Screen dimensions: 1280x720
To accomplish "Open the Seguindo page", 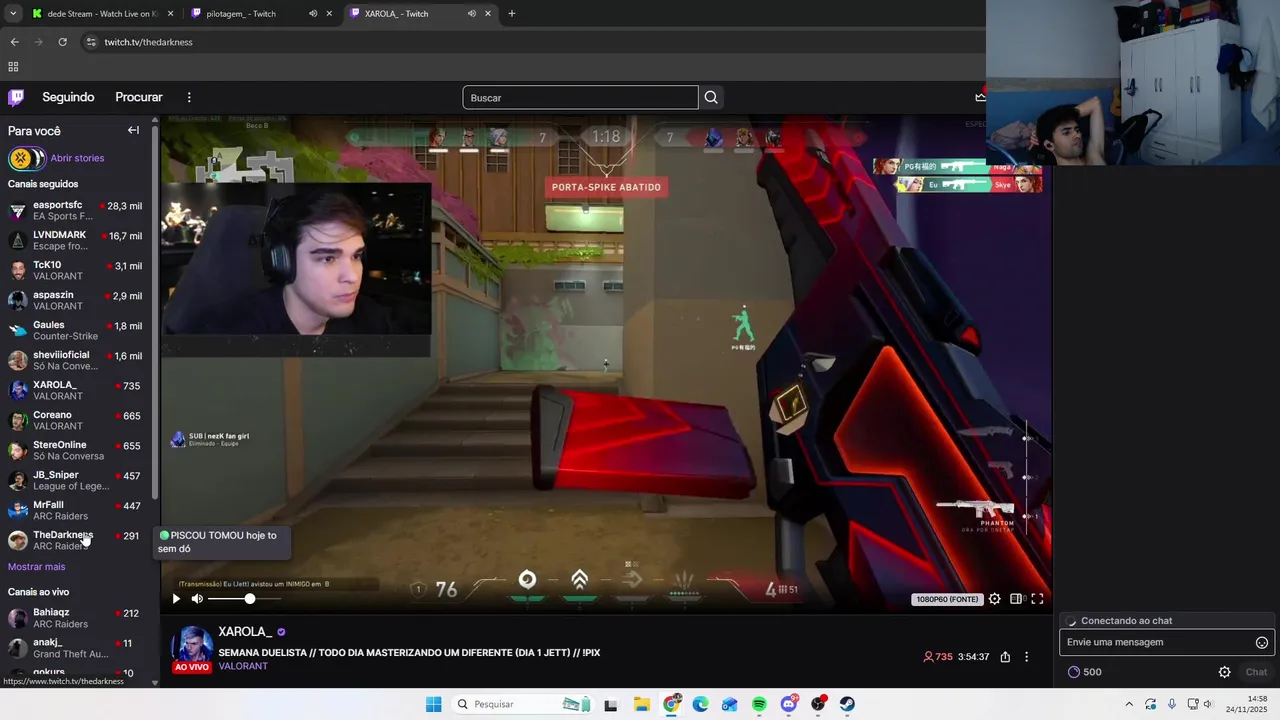I will pos(68,97).
